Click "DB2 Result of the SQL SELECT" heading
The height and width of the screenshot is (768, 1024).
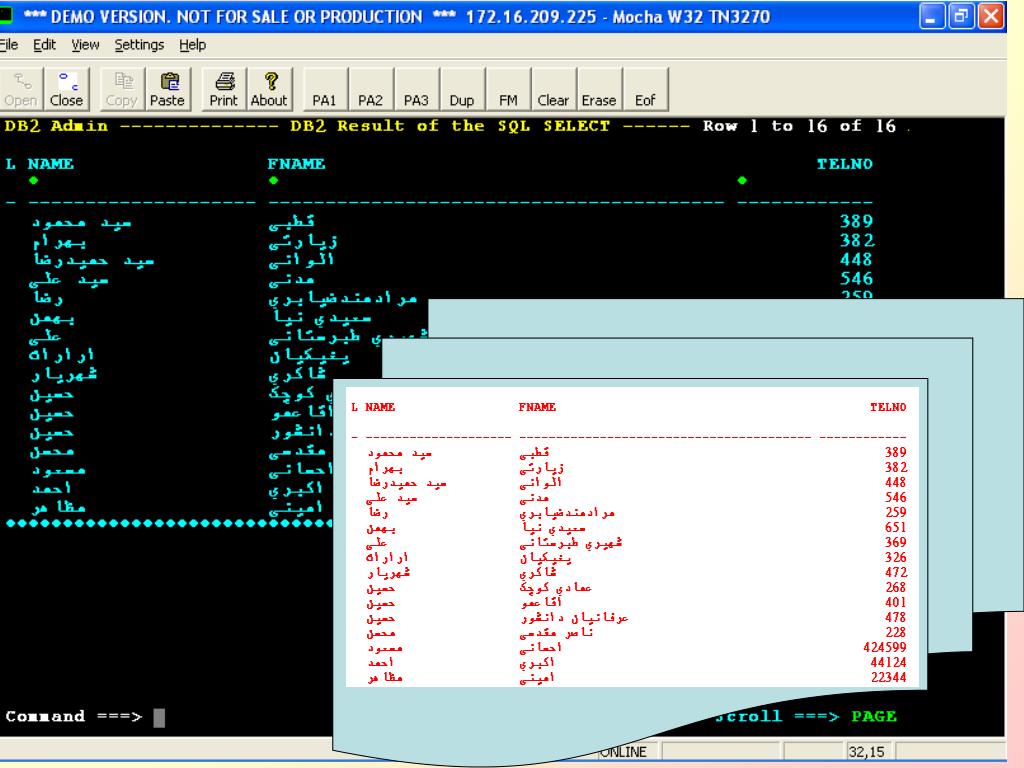(449, 125)
